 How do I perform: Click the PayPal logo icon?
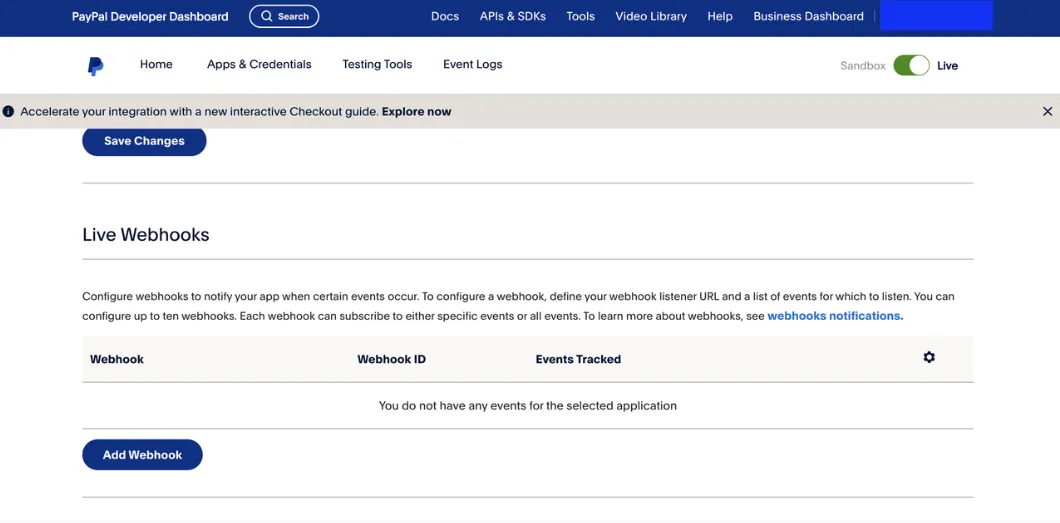tap(95, 66)
